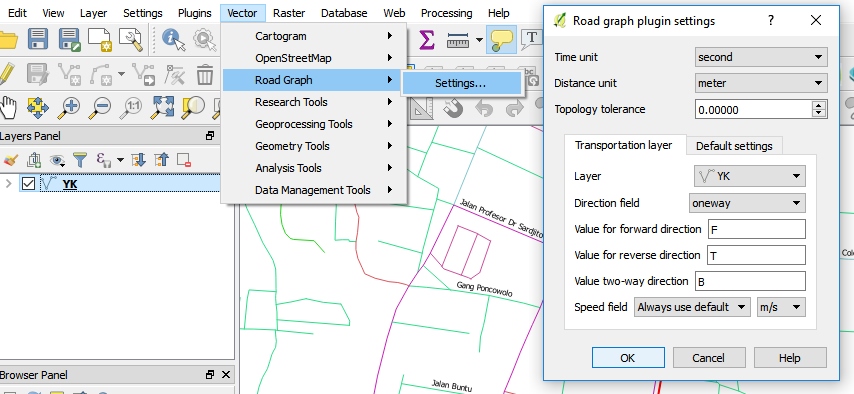The width and height of the screenshot is (854, 394).
Task: Click the dialog's question mark help button
Action: pos(771,21)
